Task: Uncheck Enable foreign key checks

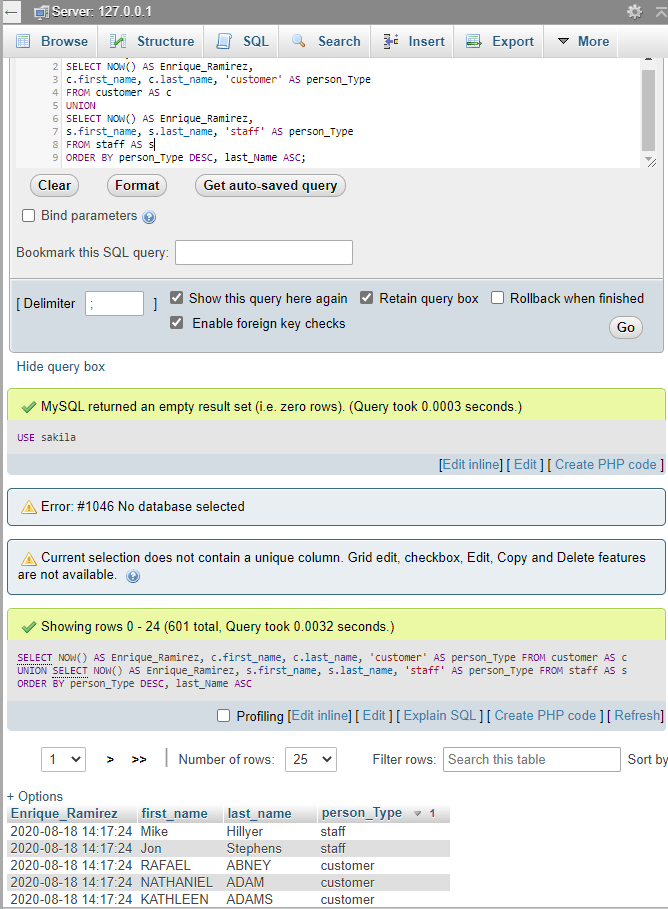Action: pos(176,322)
